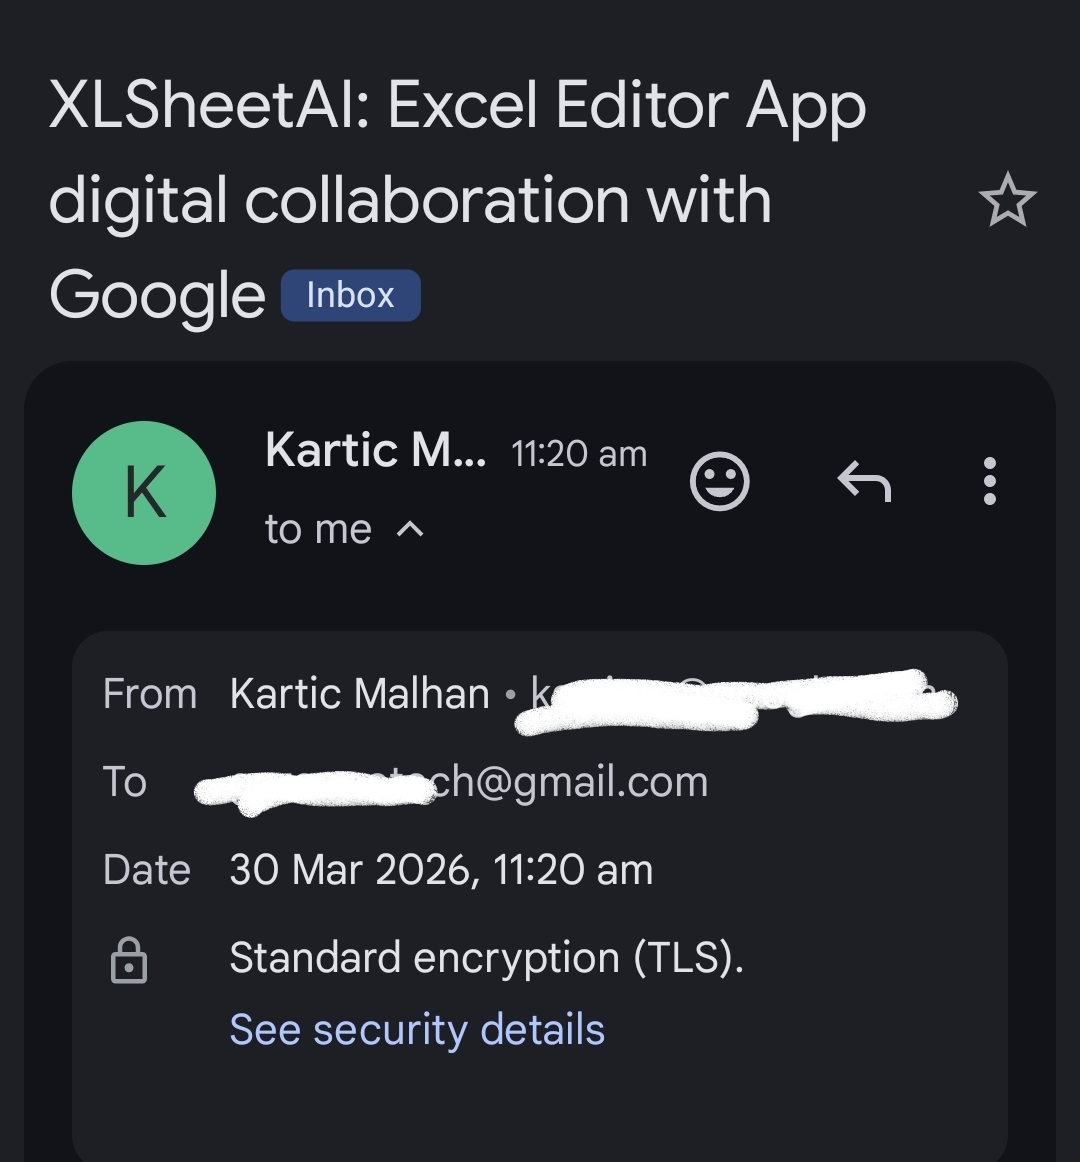This screenshot has width=1080, height=1162.
Task: Collapse details with the chevron arrow
Action: click(x=411, y=530)
